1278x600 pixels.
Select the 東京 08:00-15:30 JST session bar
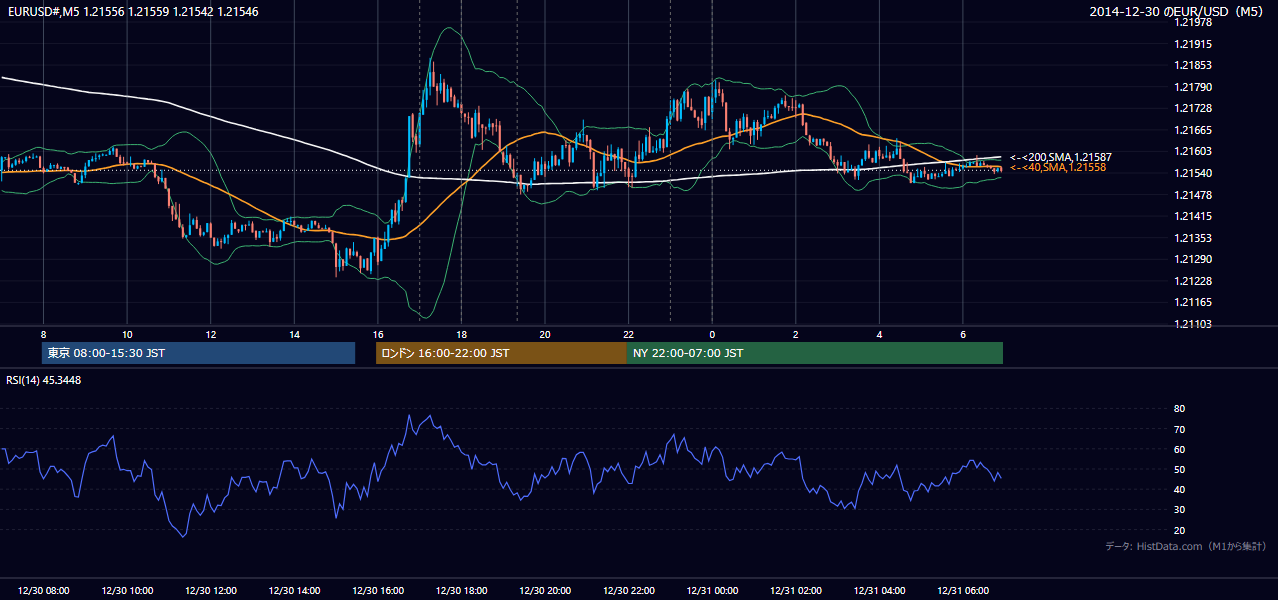(x=199, y=353)
